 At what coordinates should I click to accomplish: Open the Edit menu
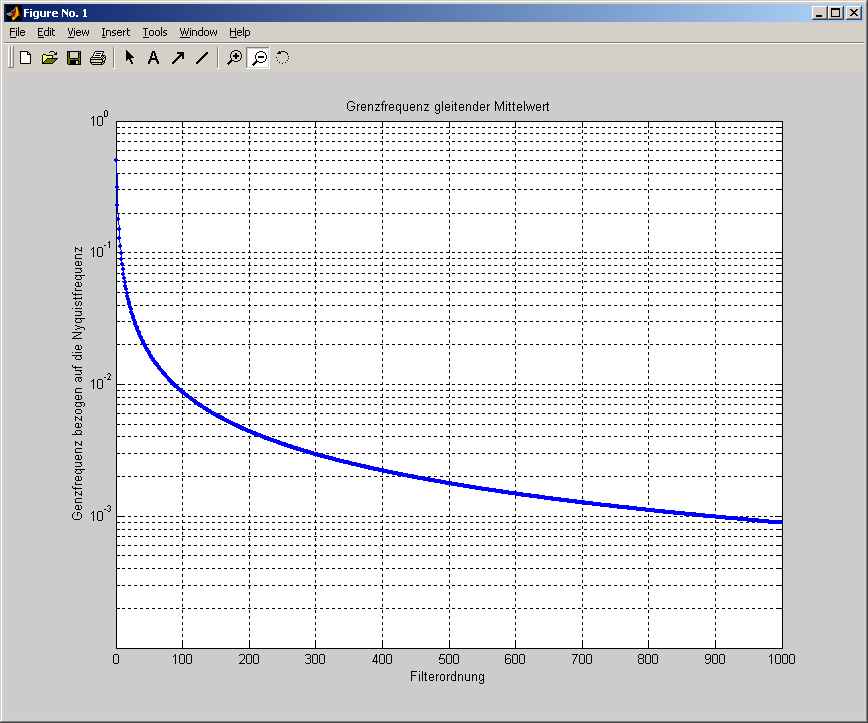pyautogui.click(x=46, y=32)
